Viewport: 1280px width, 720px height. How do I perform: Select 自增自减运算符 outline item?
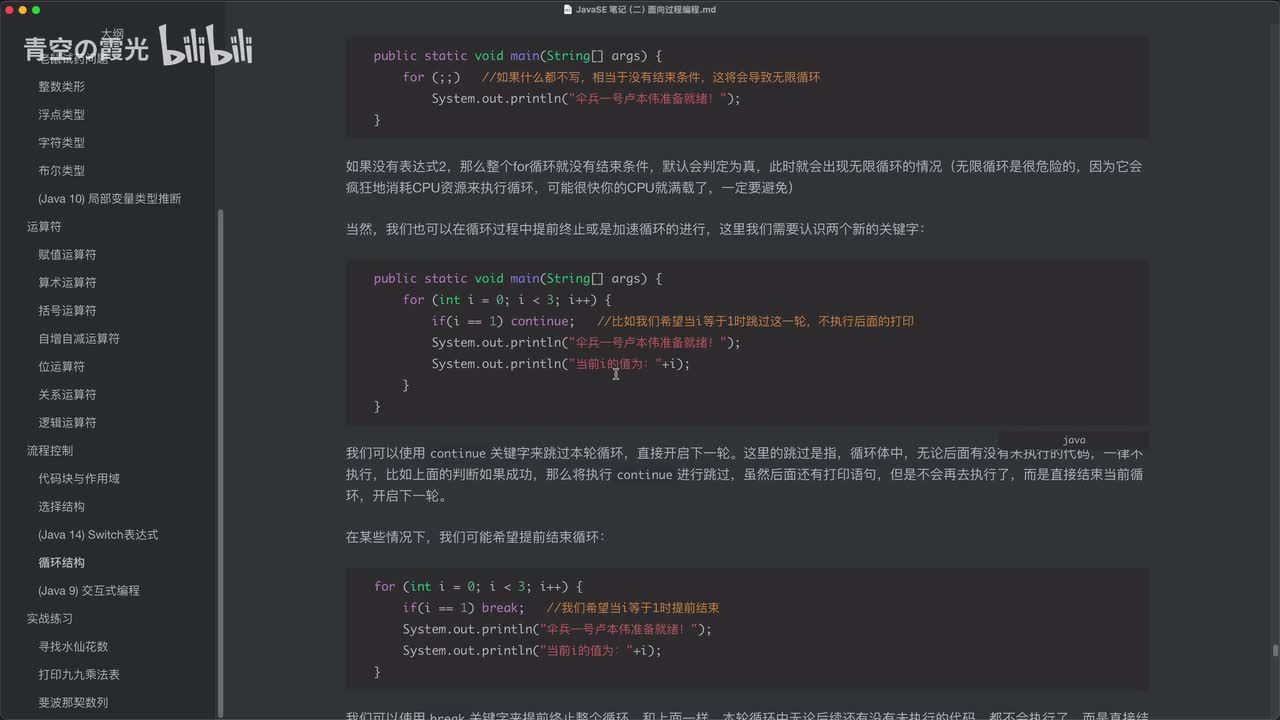[79, 339]
